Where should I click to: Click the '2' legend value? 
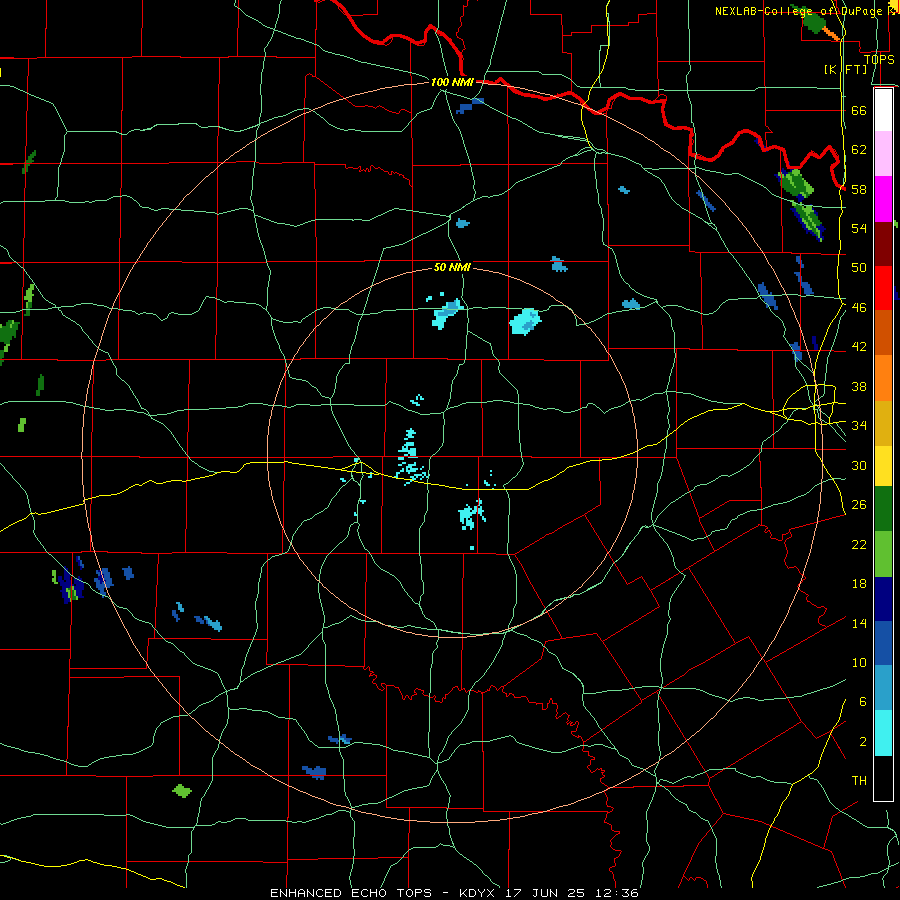[863, 741]
